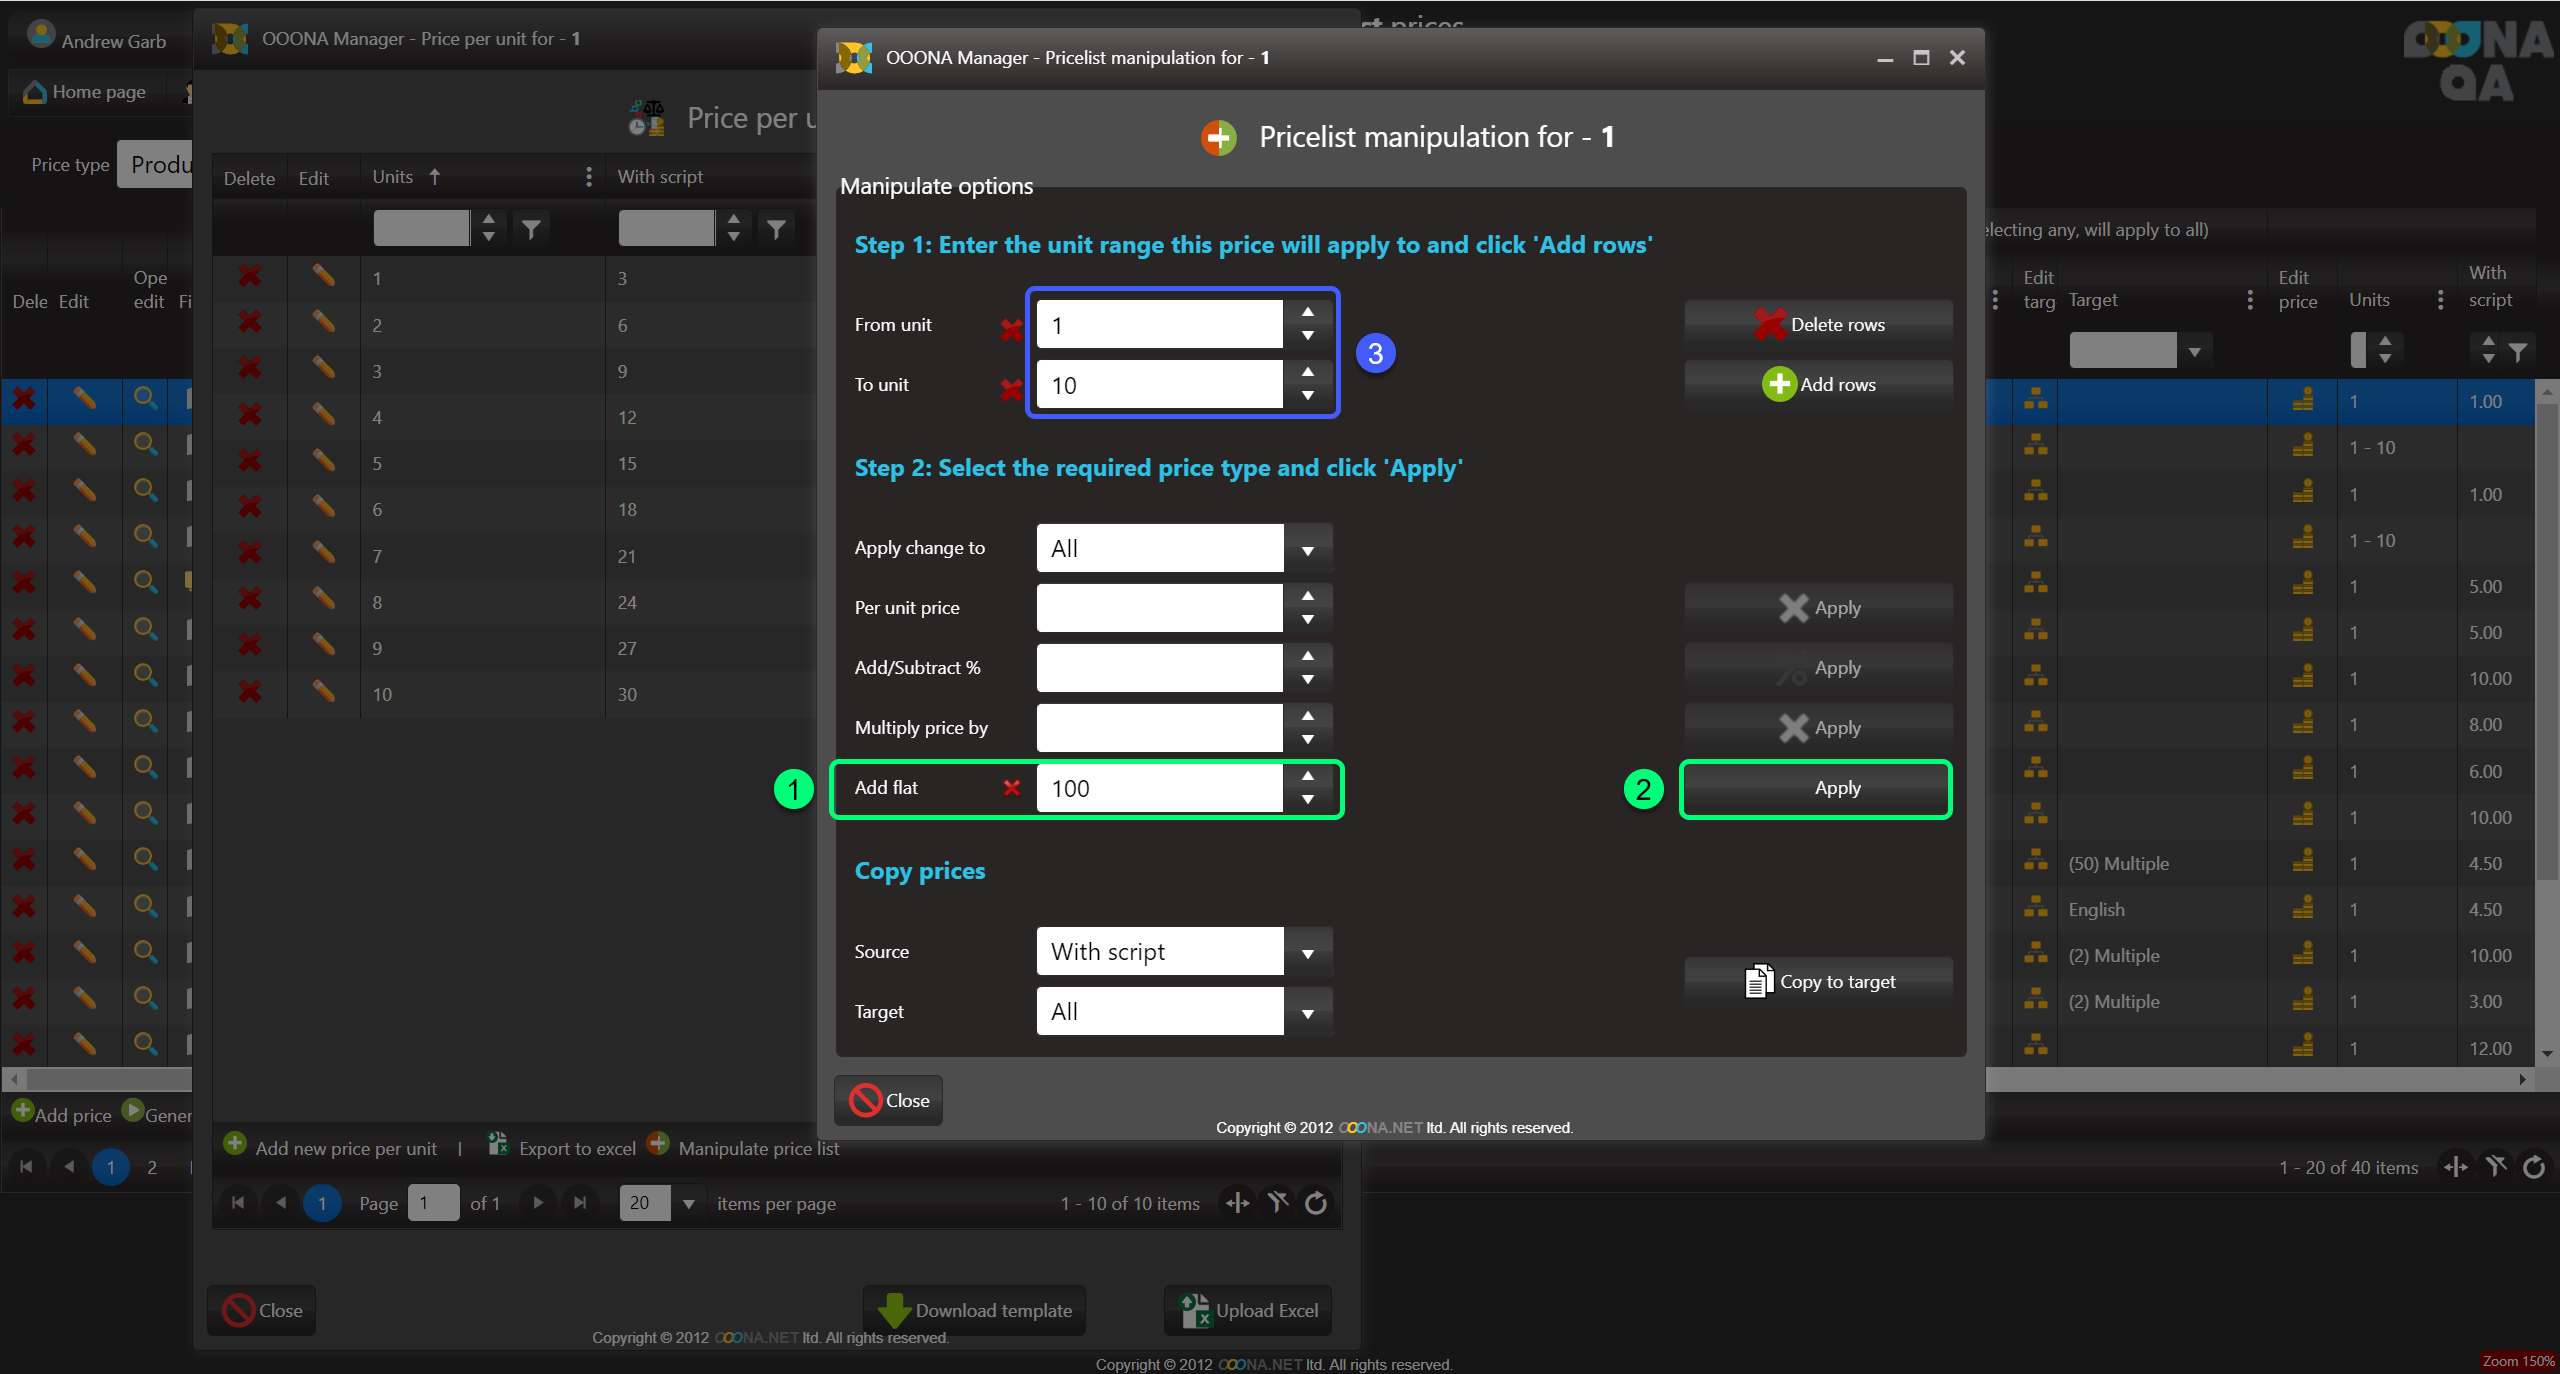The image size is (2560, 1374).
Task: Click the refresh icon in price per unit pager
Action: tap(1316, 1203)
